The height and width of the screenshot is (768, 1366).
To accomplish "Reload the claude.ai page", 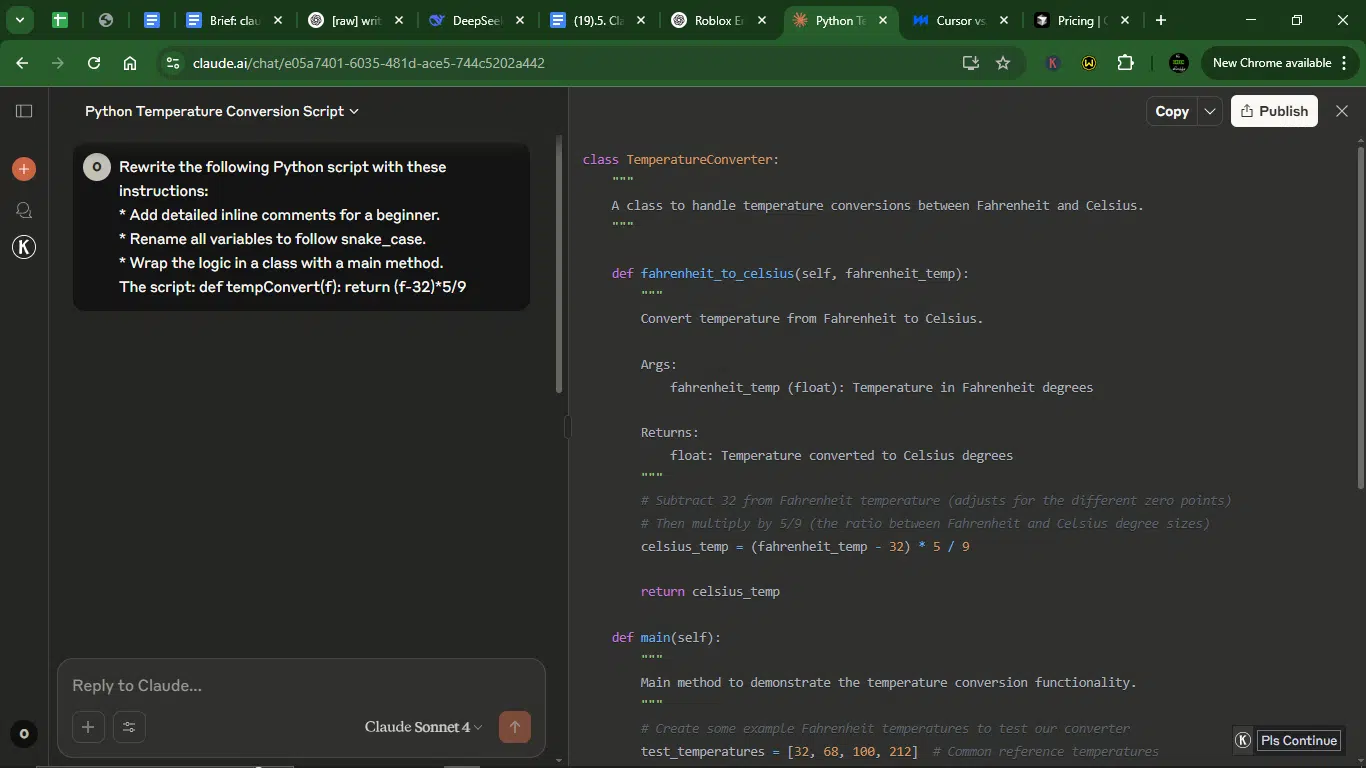I will 94,63.
